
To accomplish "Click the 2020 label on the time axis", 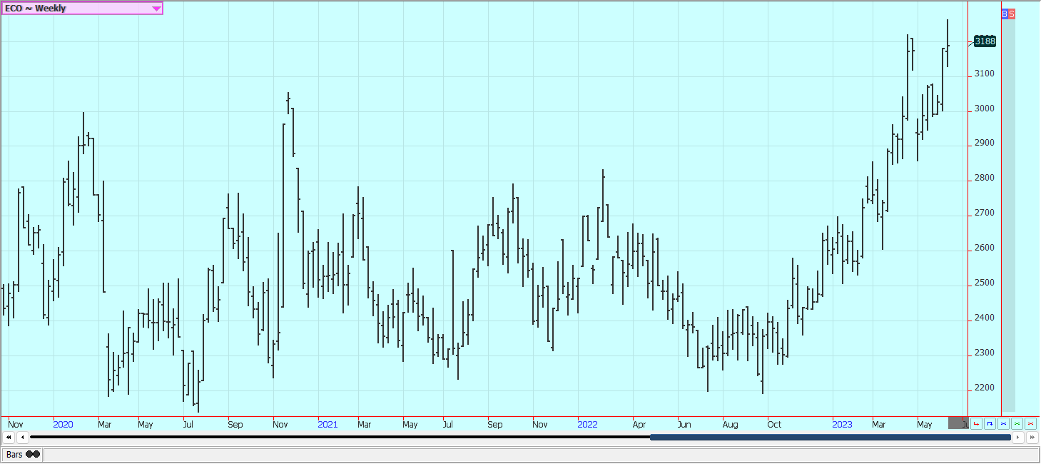I will [63, 424].
